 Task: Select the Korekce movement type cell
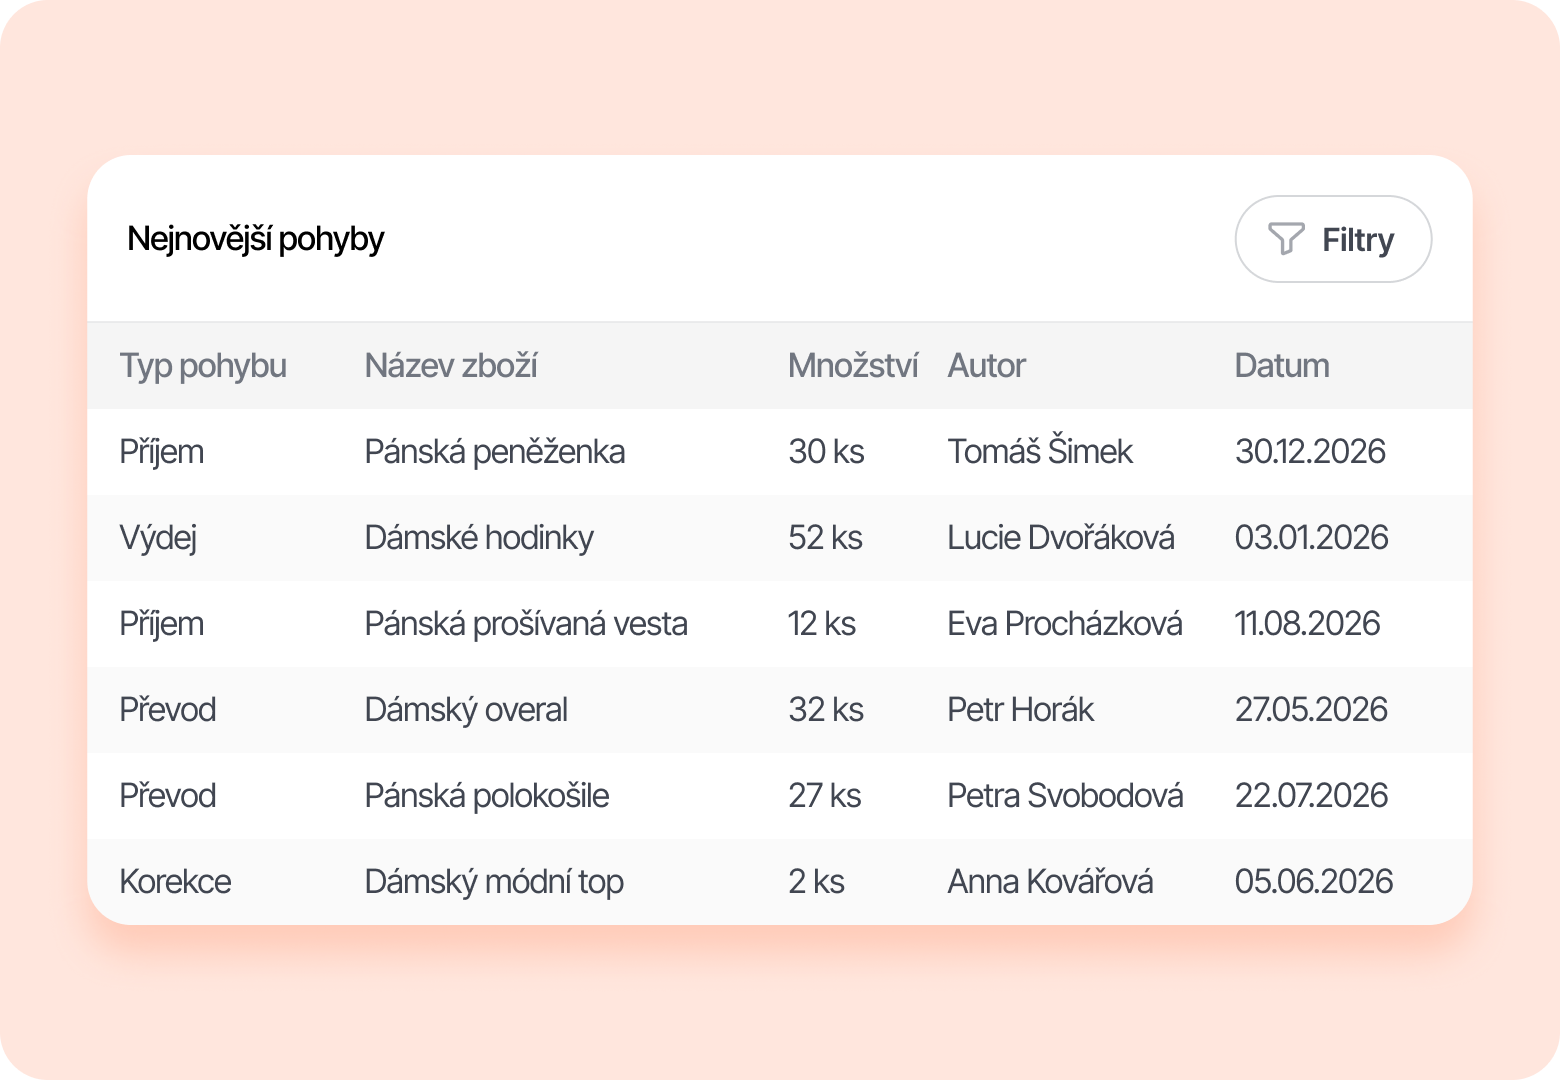tap(175, 882)
